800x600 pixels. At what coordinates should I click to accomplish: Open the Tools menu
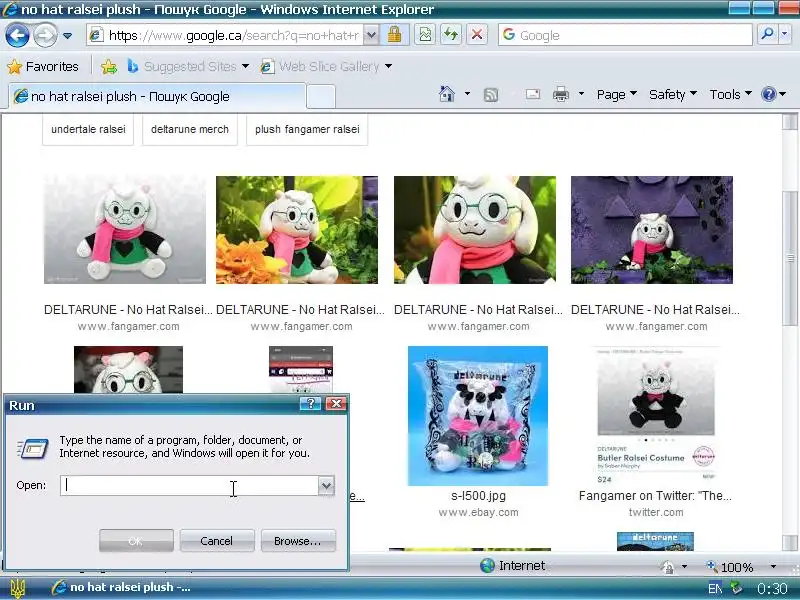(730, 94)
